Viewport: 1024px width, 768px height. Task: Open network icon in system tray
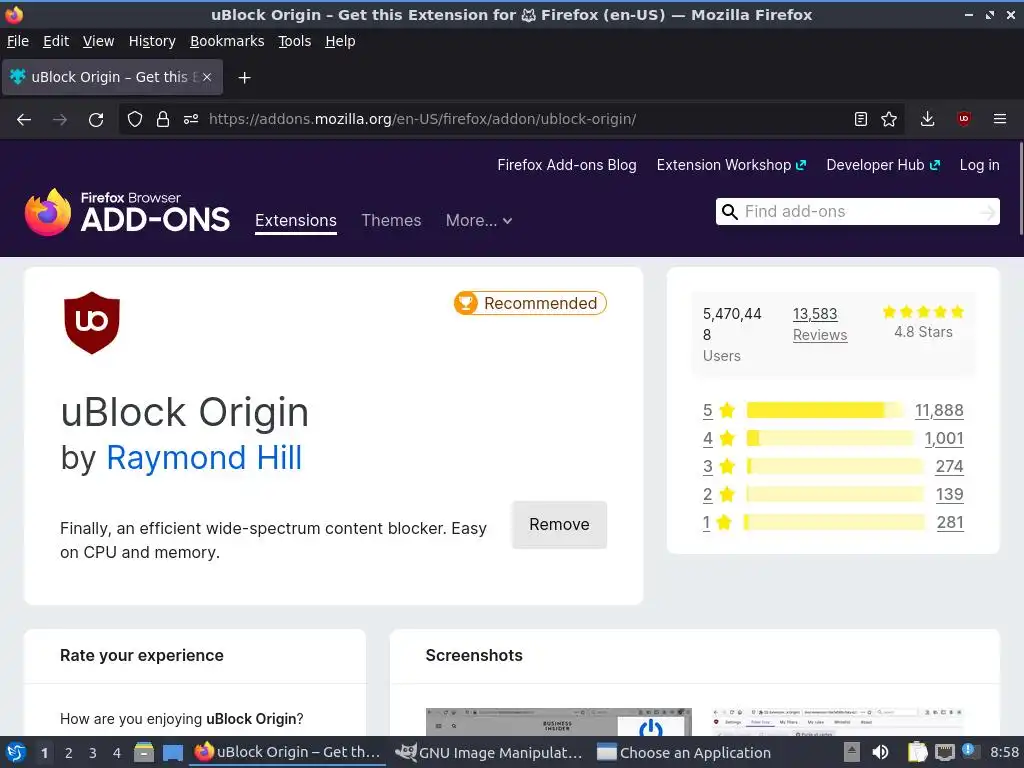click(x=944, y=752)
